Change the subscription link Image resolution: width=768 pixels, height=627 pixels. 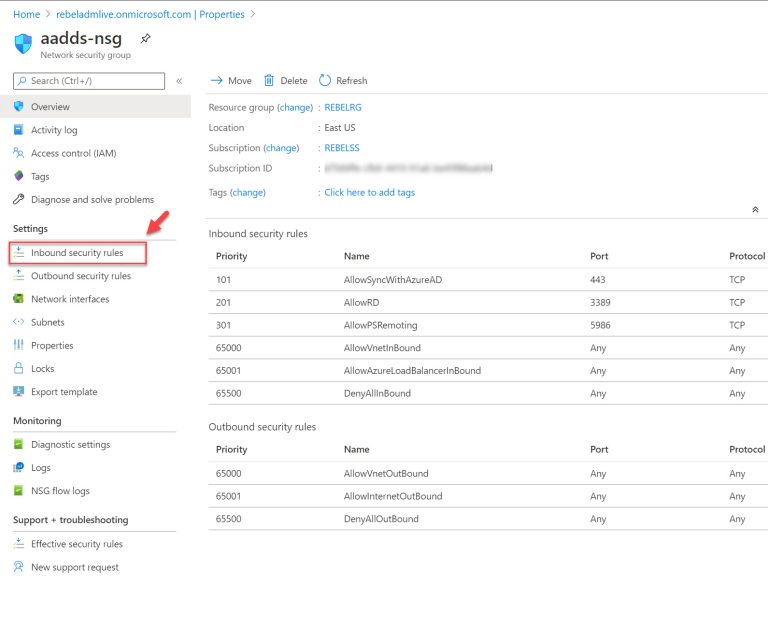[281, 147]
